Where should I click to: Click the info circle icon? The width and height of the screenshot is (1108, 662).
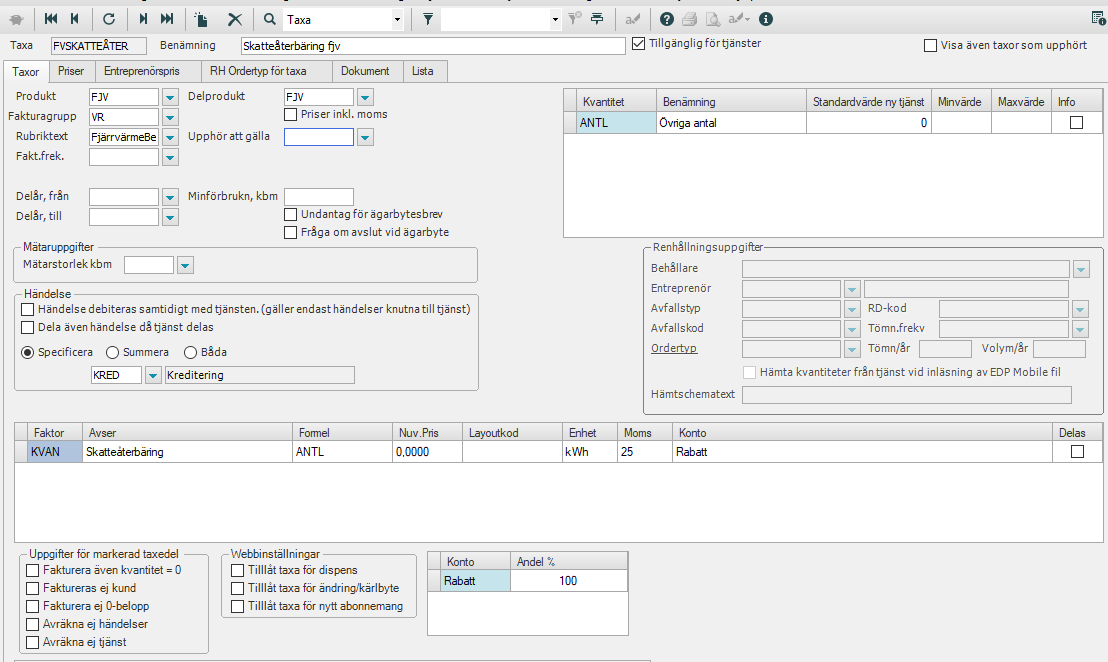tap(765, 19)
